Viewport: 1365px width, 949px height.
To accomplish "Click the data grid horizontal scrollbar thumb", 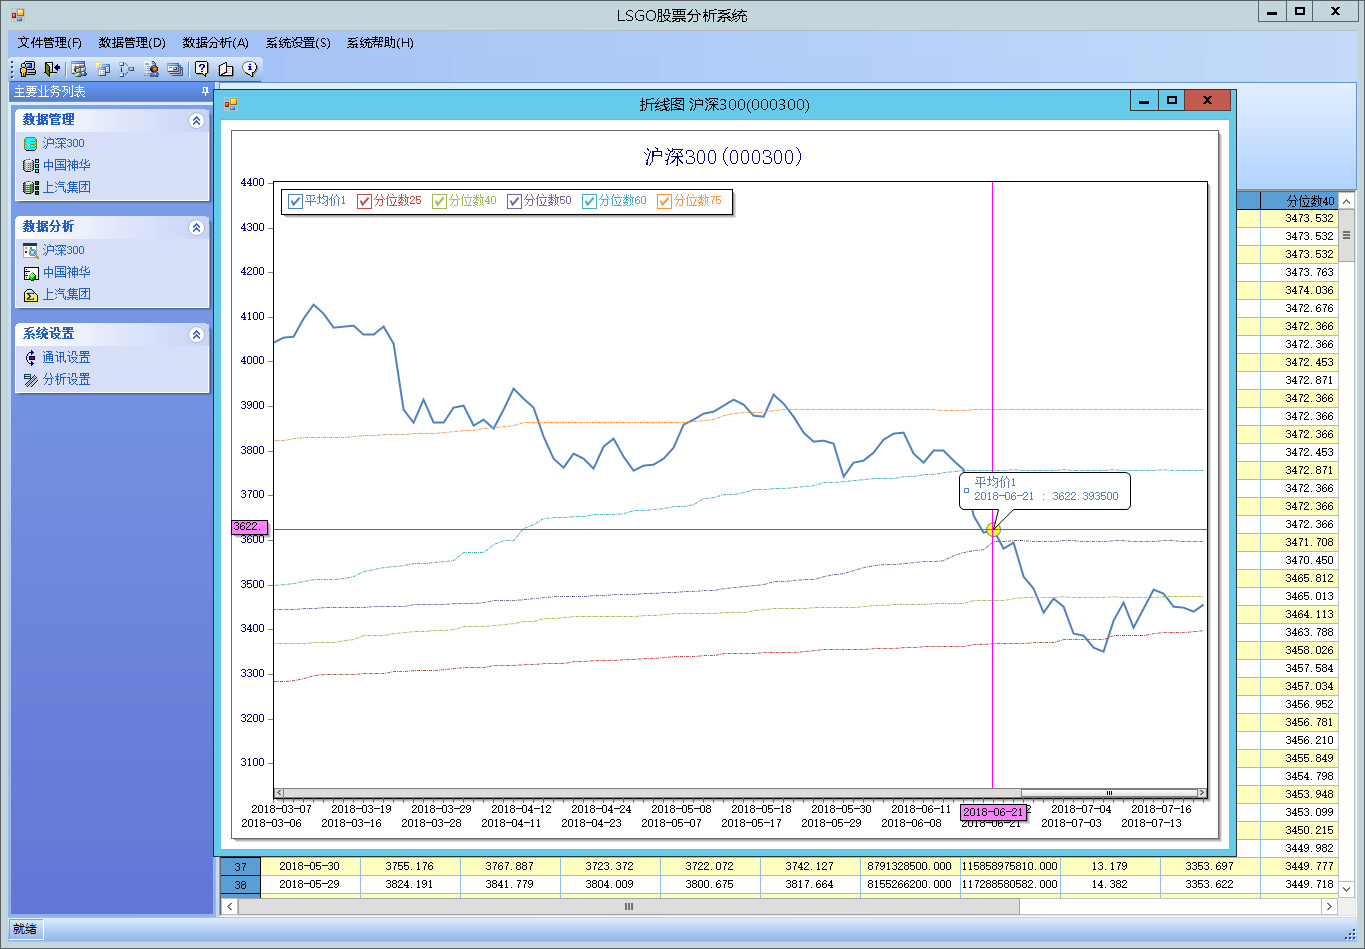I will pos(628,906).
